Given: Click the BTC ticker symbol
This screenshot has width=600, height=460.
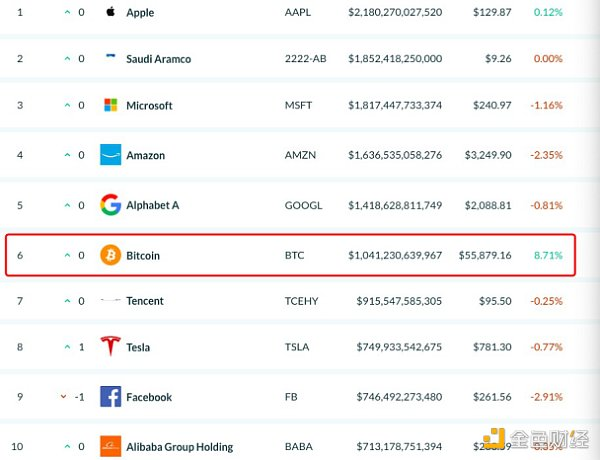Looking at the screenshot, I should point(294,256).
